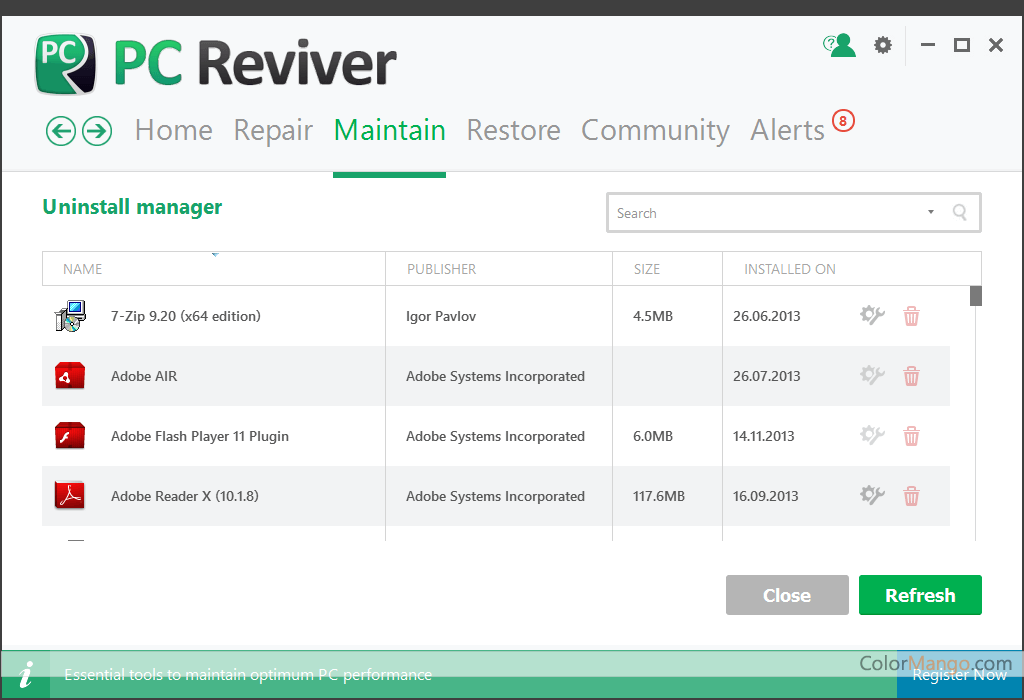
Task: Open the help user account icon
Action: click(x=839, y=45)
